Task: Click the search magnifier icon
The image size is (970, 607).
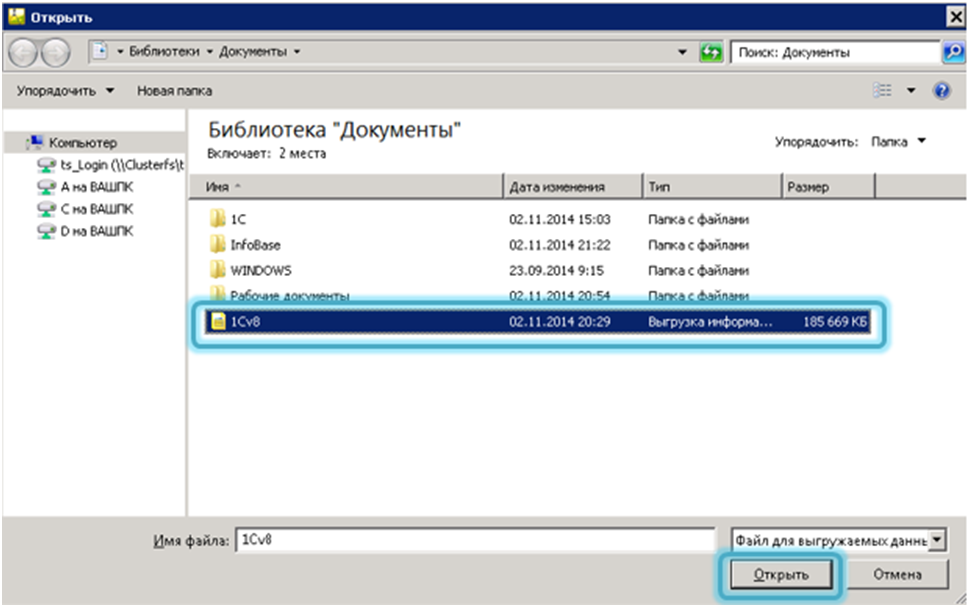Action: point(953,52)
